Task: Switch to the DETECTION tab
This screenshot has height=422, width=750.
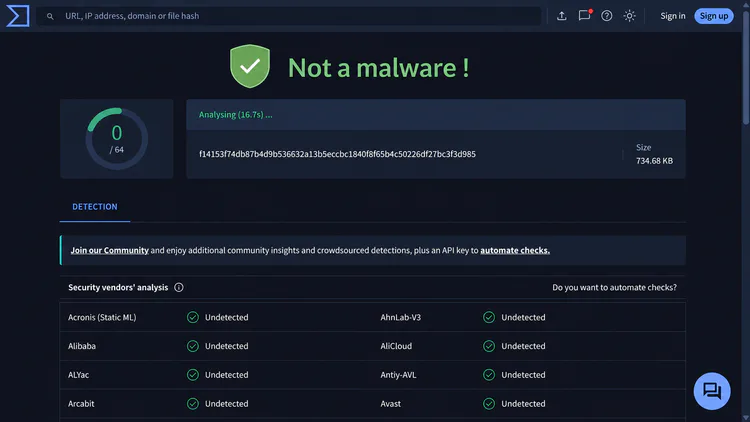Action: [95, 207]
